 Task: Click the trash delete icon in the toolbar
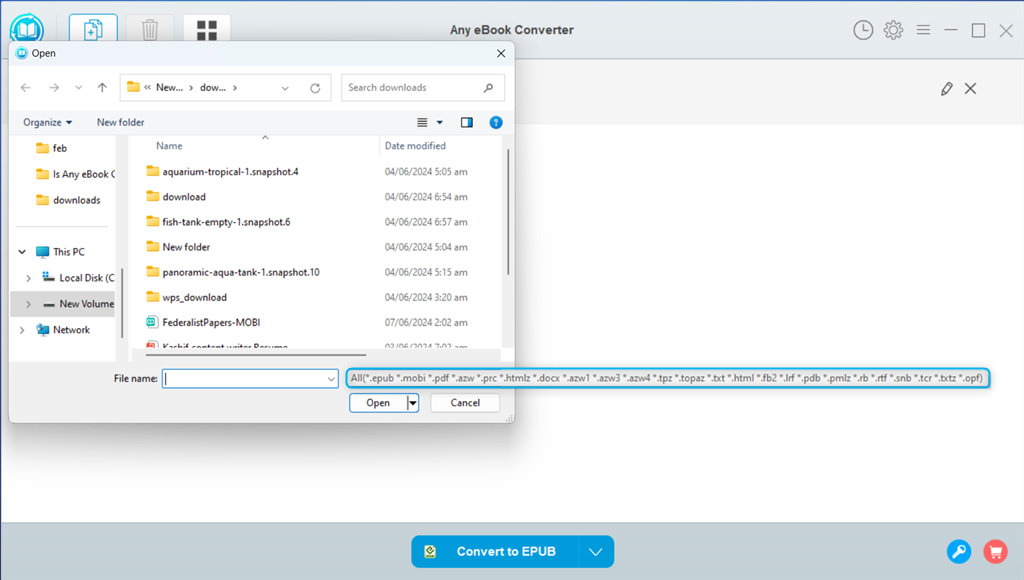click(150, 29)
